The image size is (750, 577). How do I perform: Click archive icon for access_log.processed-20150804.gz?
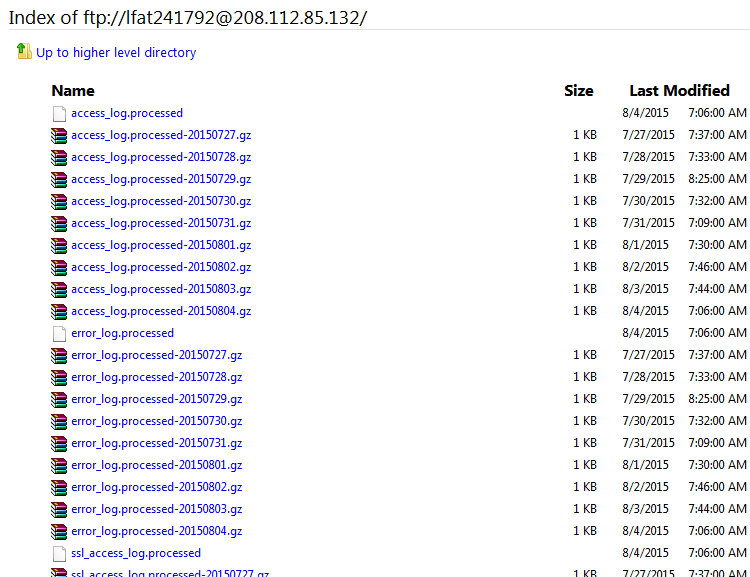pyautogui.click(x=59, y=312)
